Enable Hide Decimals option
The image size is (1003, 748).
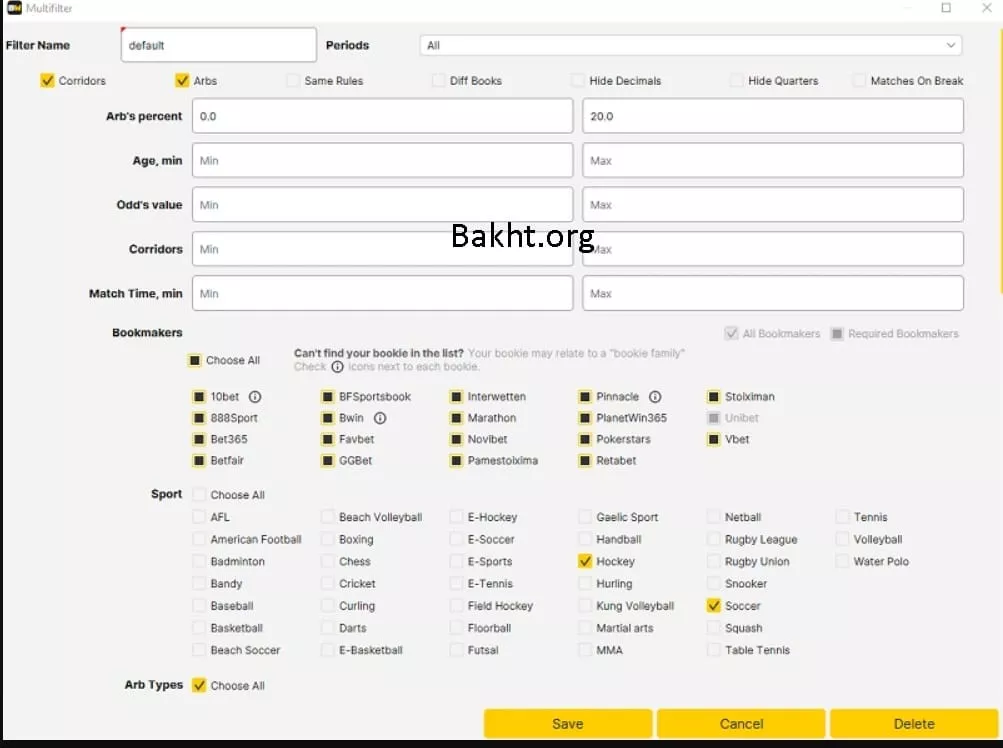coord(578,81)
